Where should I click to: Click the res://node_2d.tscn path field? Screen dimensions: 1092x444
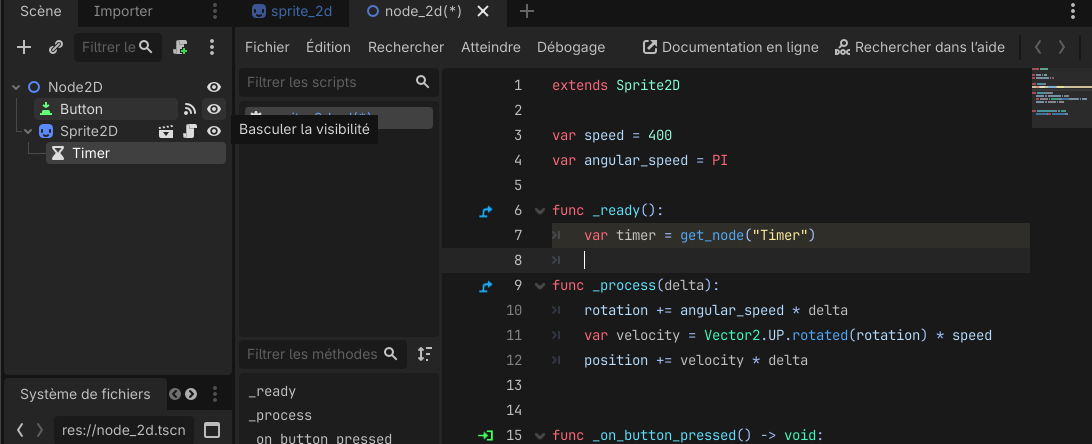[124, 430]
